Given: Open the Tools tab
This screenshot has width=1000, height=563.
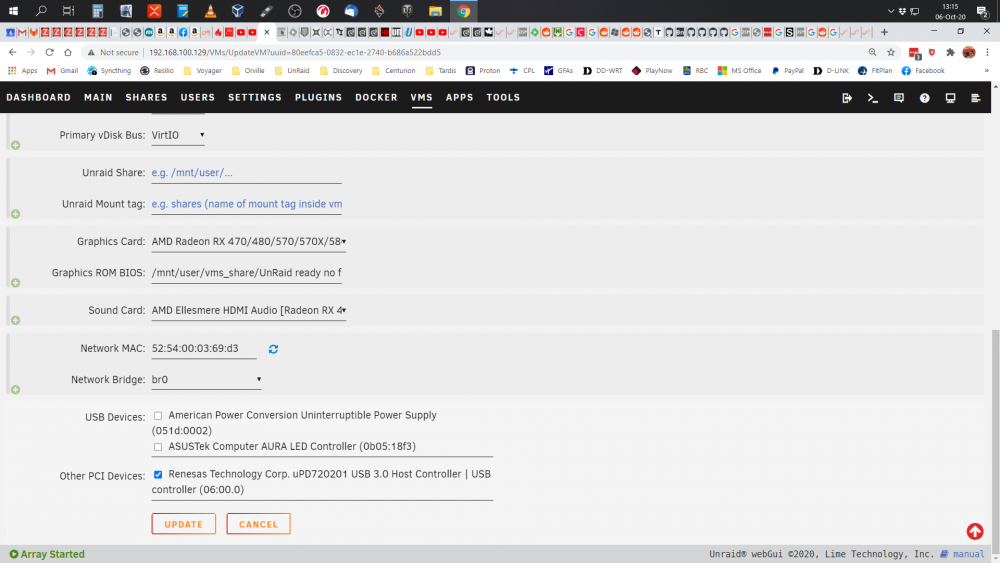Looking at the screenshot, I should 503,98.
